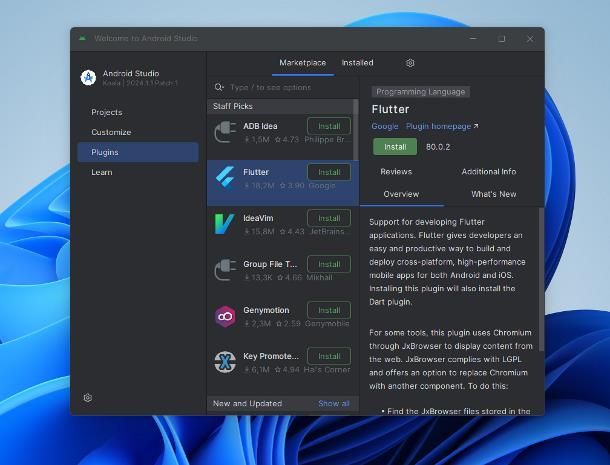The height and width of the screenshot is (465, 610).
Task: Click the ADB Idea plugin icon
Action: click(225, 132)
